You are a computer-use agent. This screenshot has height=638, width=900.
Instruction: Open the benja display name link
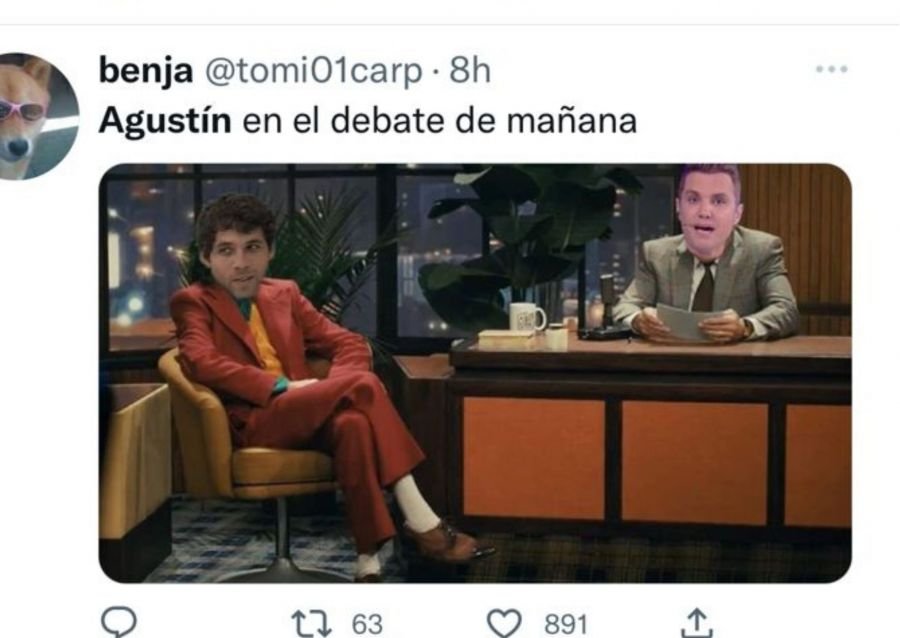point(146,70)
